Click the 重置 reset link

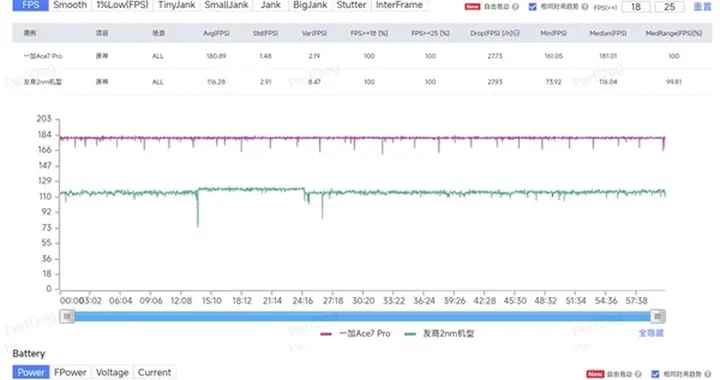pos(702,7)
